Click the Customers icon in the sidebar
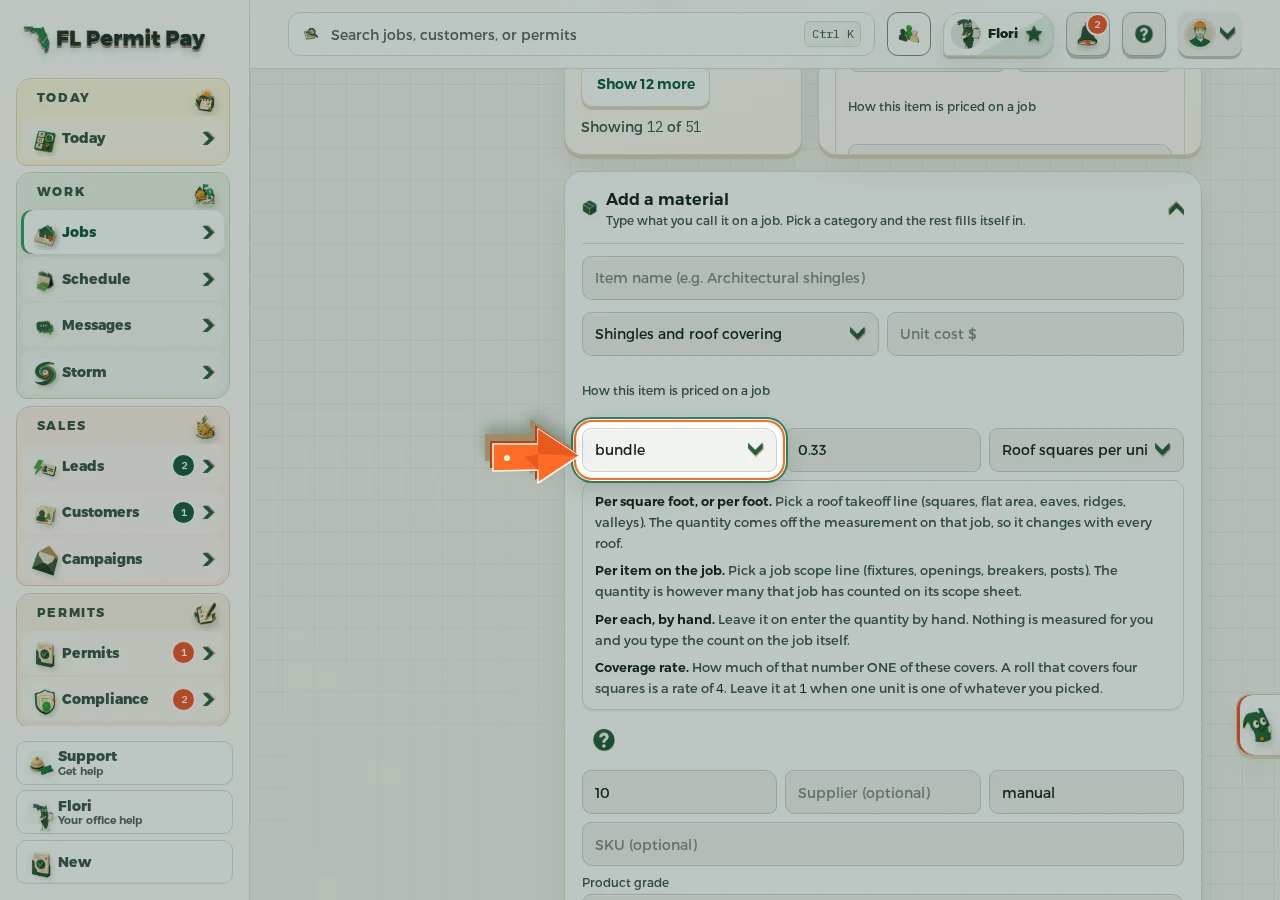 click(45, 513)
